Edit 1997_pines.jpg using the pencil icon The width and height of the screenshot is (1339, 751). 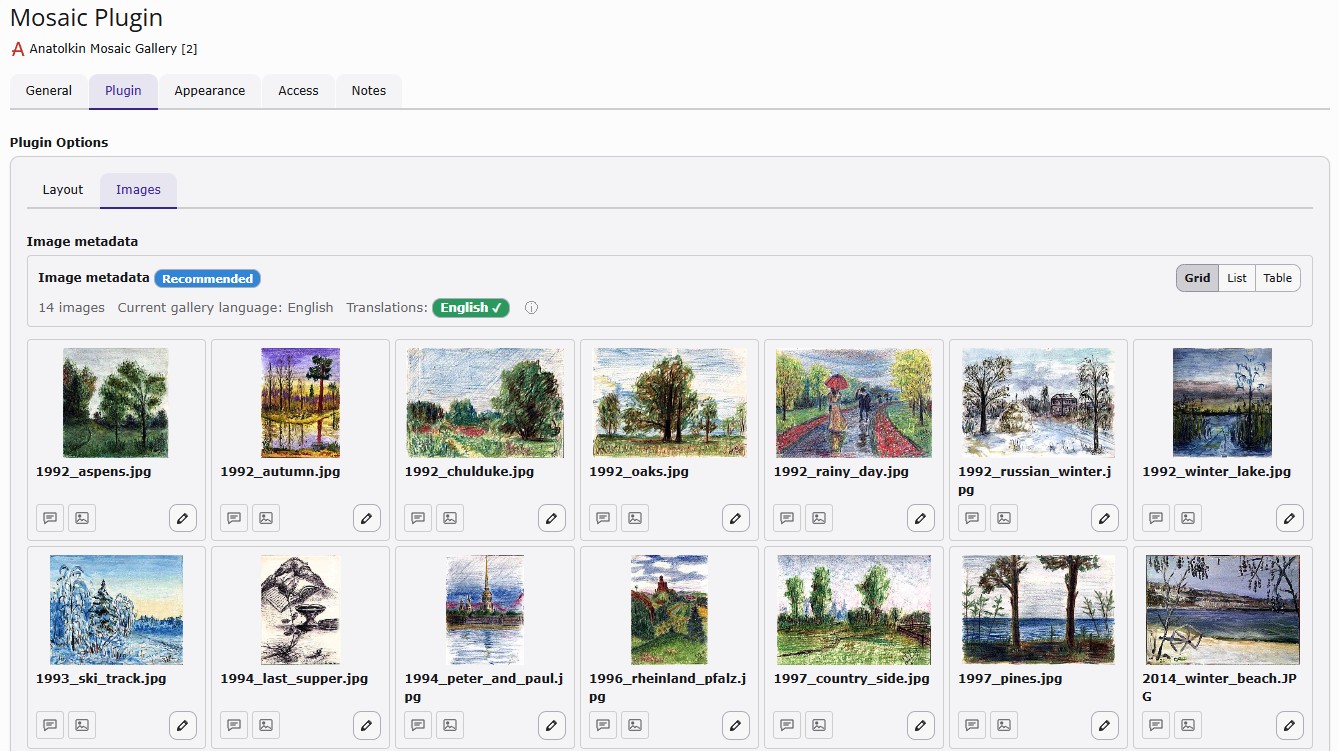pos(1104,725)
